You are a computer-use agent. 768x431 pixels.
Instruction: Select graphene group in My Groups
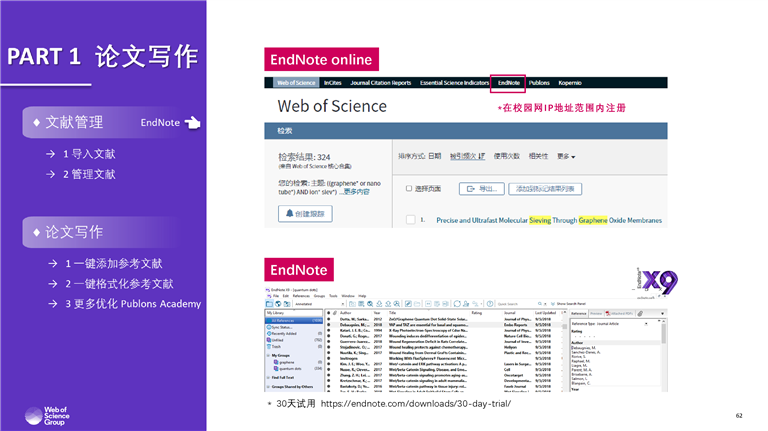(294, 362)
